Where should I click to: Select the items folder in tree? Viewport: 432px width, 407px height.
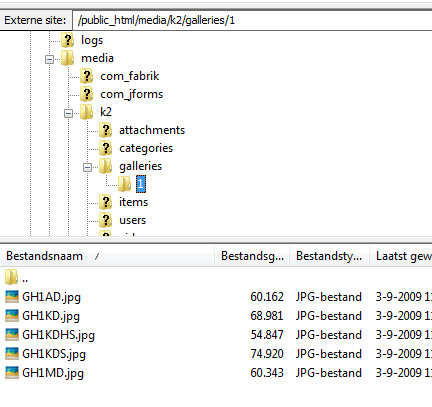coord(134,202)
